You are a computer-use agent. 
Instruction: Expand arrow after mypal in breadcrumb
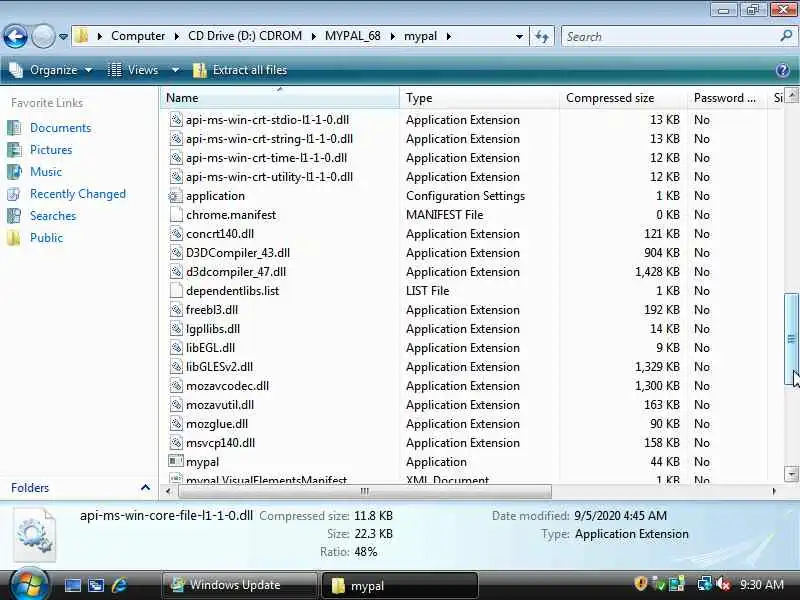click(x=448, y=37)
